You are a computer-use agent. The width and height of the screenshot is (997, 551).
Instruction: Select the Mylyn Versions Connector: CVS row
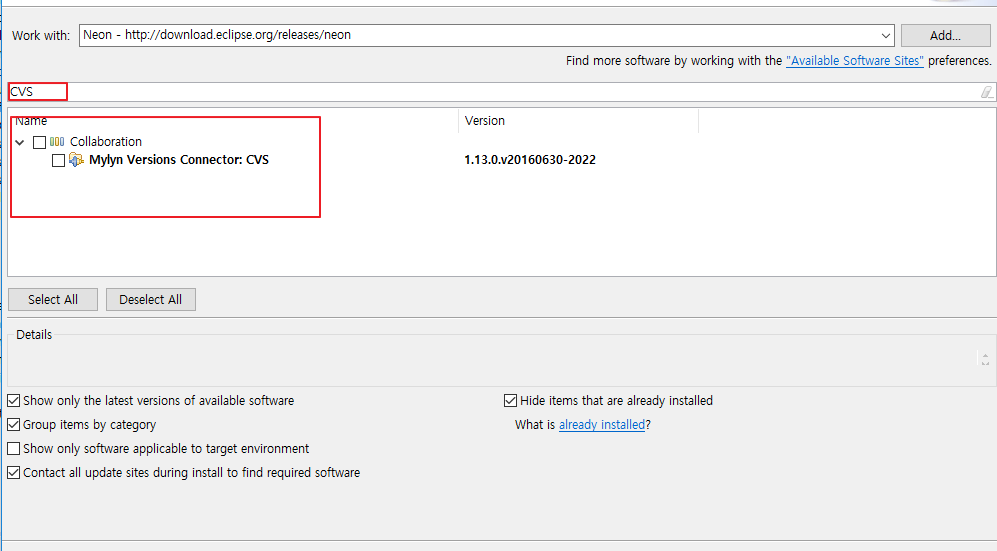point(179,160)
